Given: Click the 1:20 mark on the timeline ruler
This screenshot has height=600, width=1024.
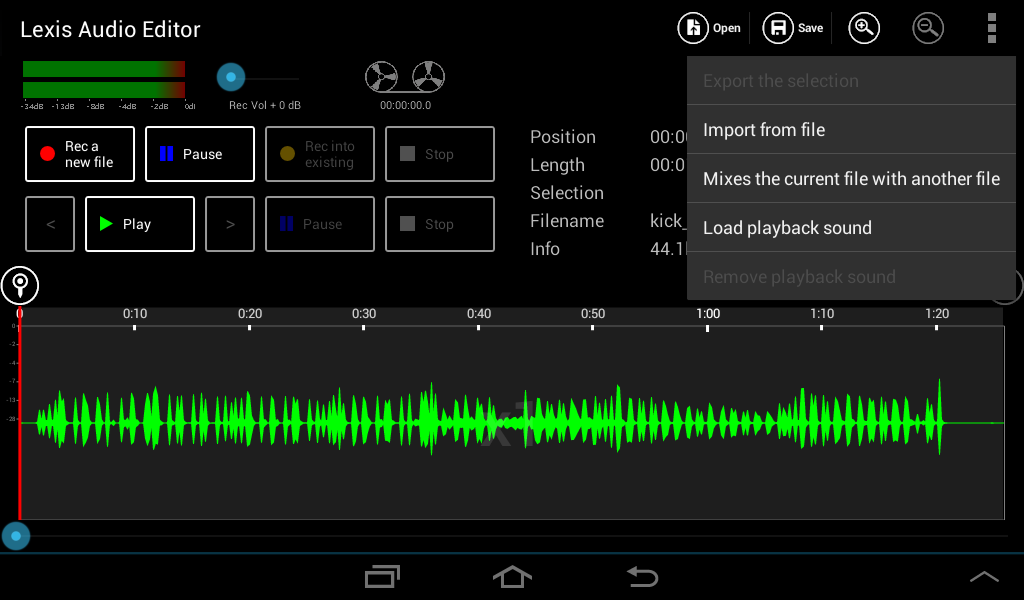Looking at the screenshot, I should [936, 314].
